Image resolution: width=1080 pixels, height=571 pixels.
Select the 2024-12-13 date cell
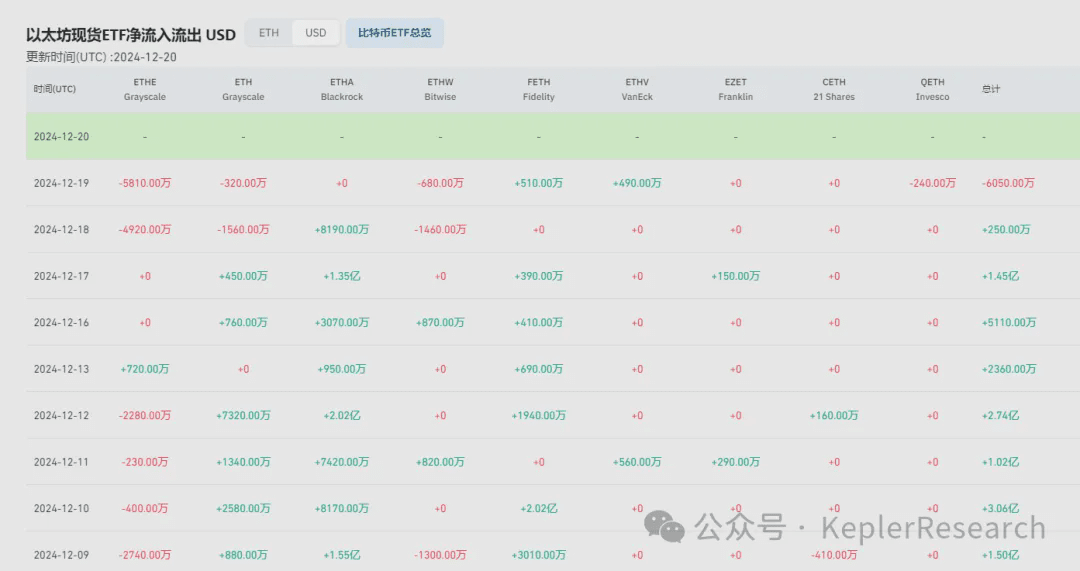point(61,369)
